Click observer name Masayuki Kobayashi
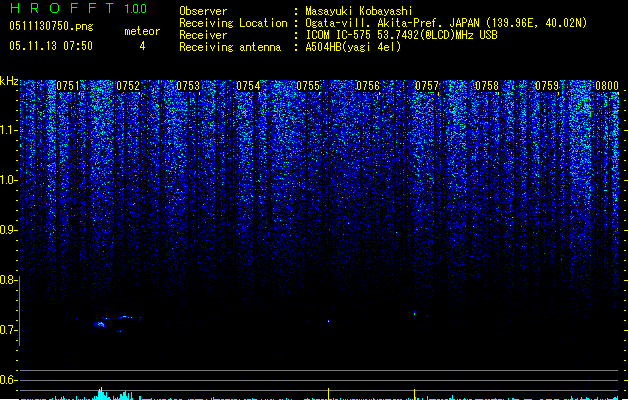This screenshot has height=400, width=629. tap(359, 11)
